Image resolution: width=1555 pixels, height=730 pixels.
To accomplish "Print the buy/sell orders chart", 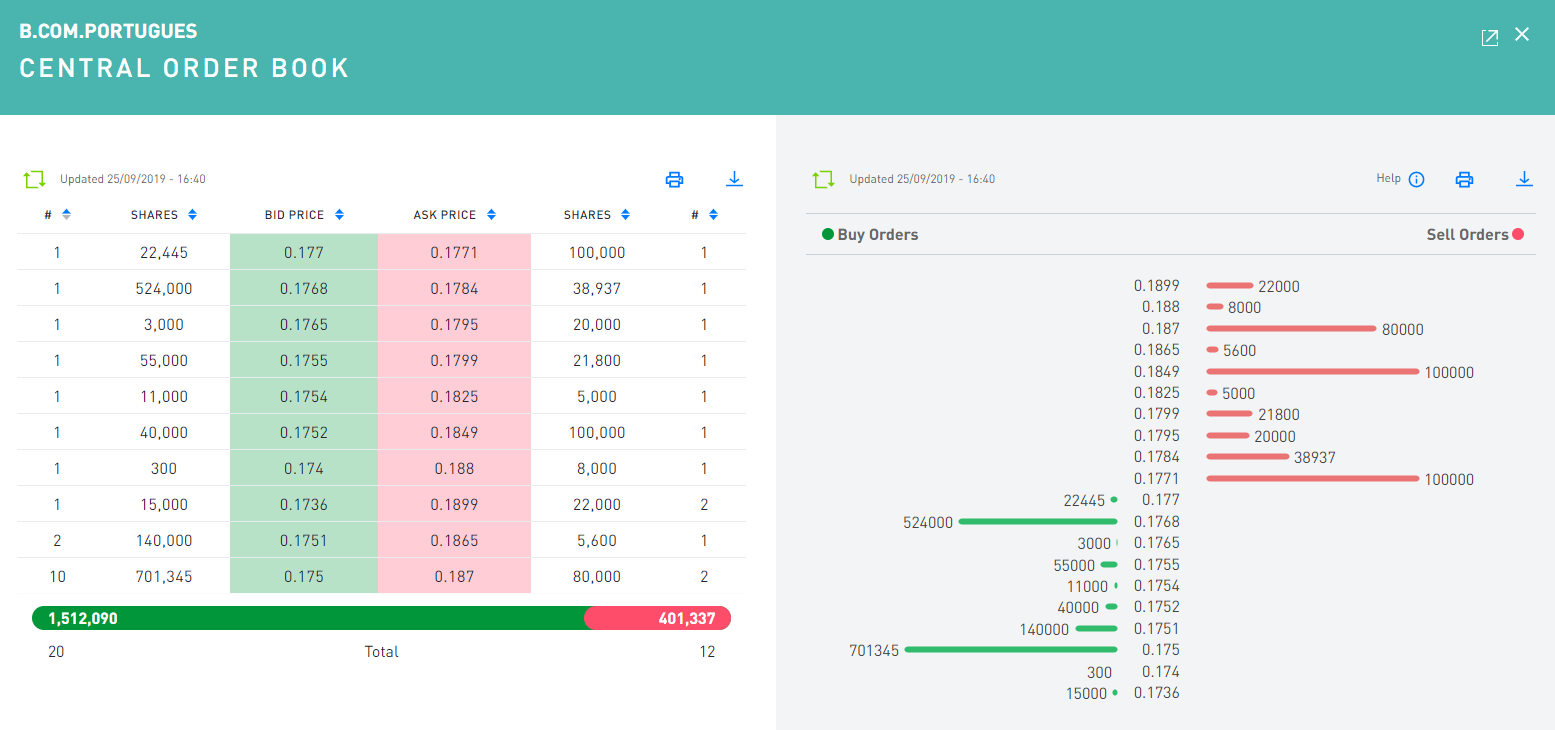I will [x=1465, y=180].
